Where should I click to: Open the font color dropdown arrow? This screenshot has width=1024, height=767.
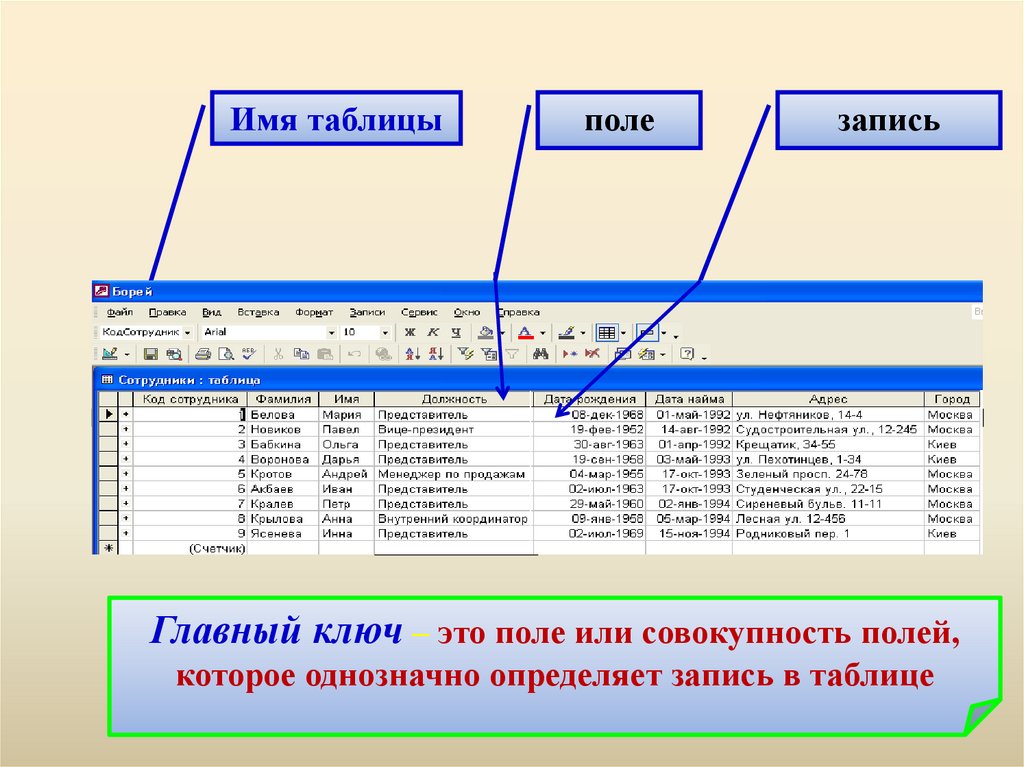(542, 333)
